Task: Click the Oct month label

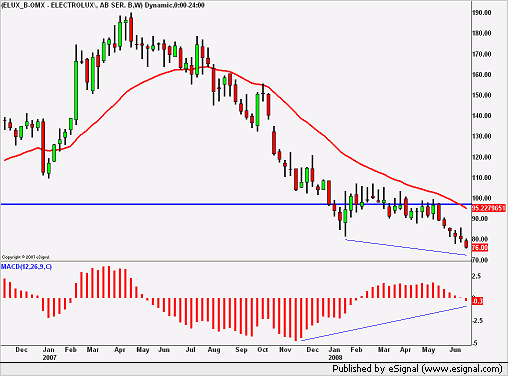Action: 263,350
